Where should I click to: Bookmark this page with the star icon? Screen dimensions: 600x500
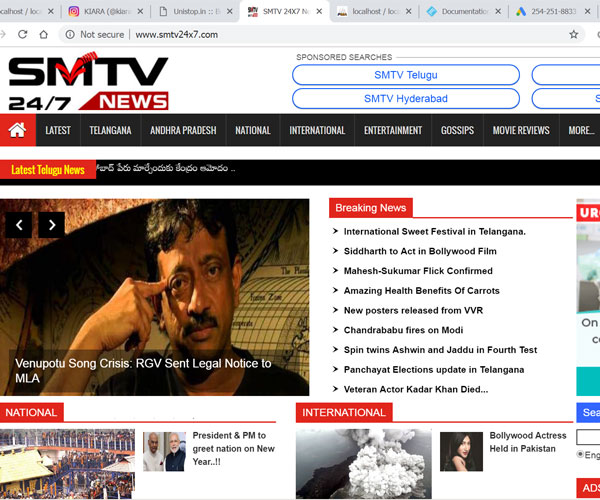pyautogui.click(x=574, y=34)
